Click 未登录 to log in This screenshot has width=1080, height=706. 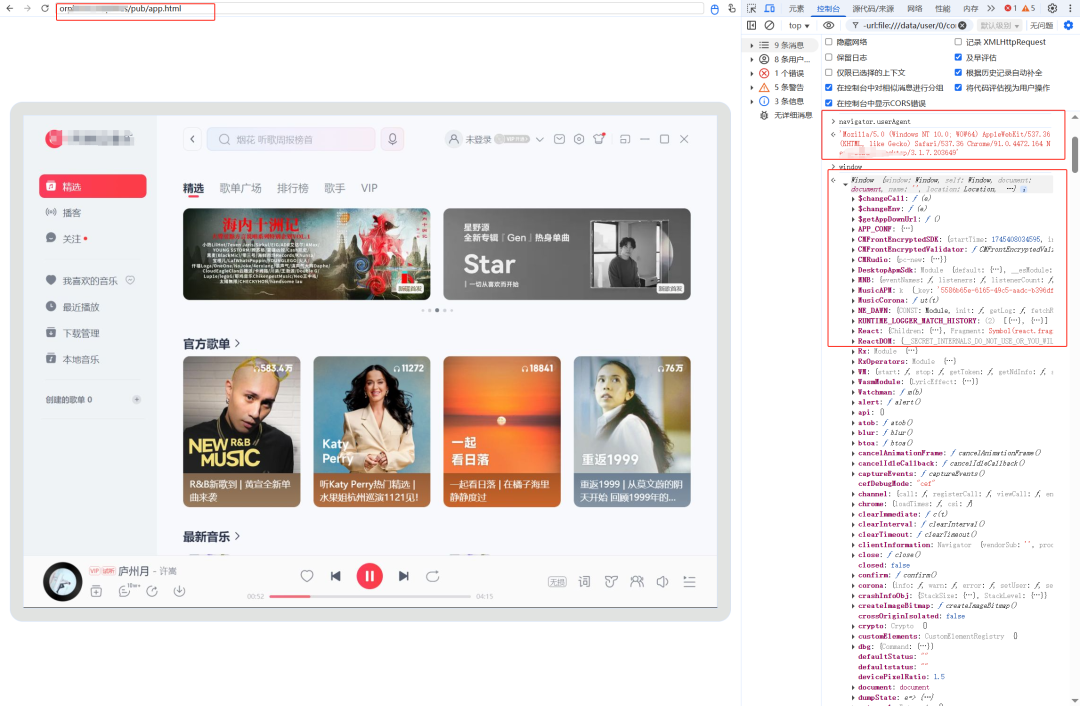point(478,140)
